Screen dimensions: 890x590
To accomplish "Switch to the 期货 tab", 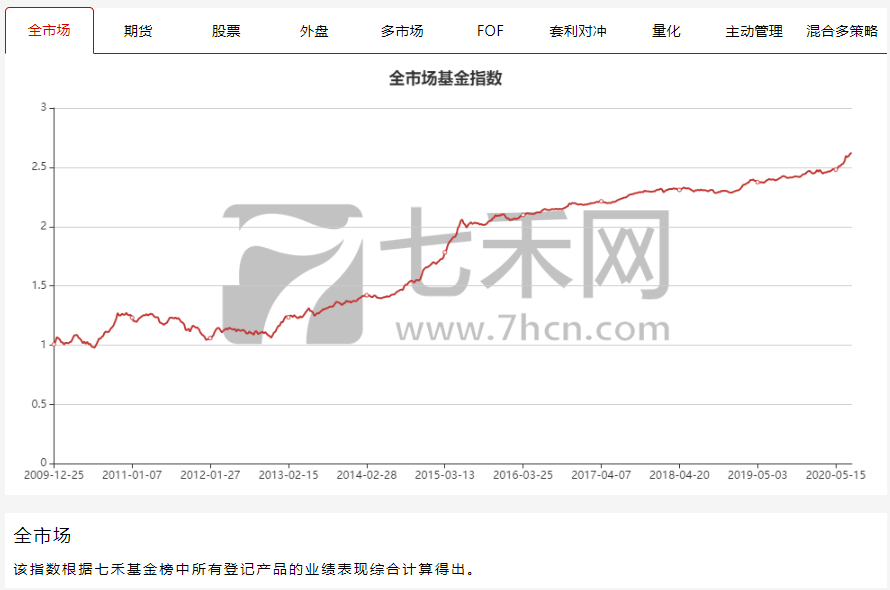I will click(138, 31).
